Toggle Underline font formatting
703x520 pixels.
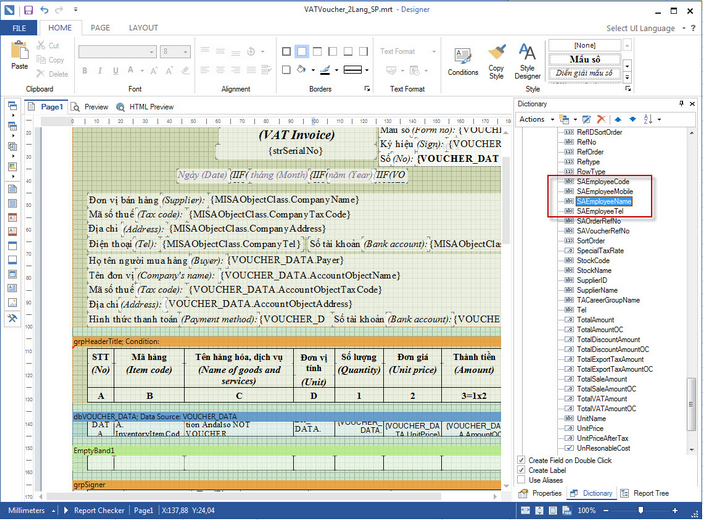coord(116,70)
